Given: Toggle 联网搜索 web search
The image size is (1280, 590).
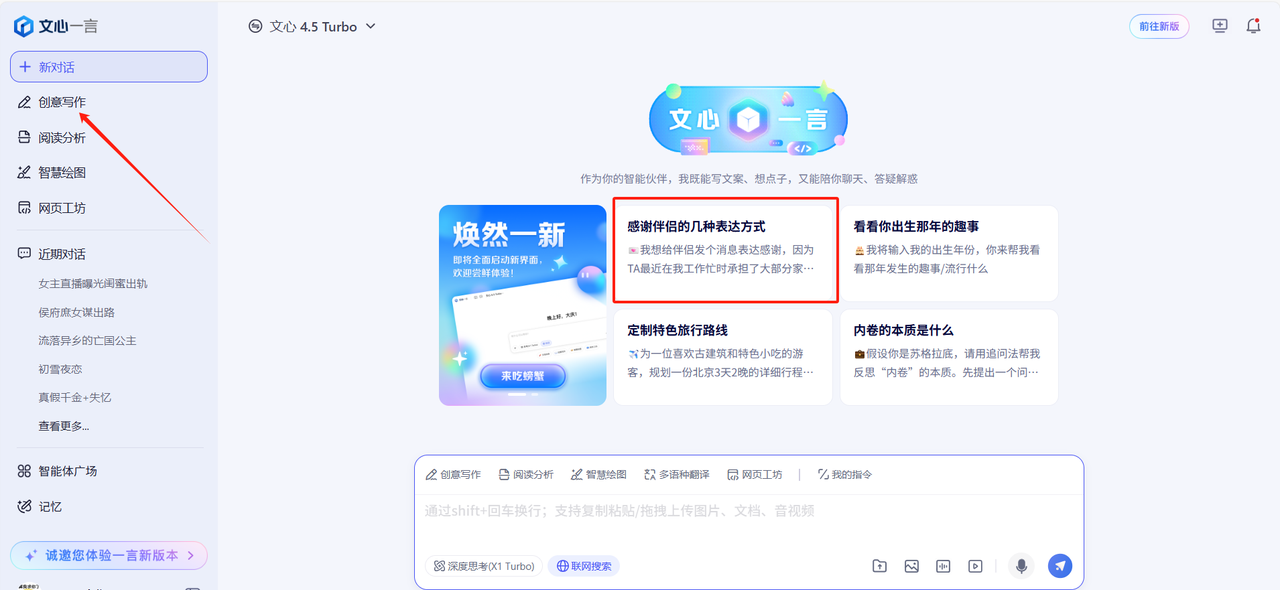Looking at the screenshot, I should pos(584,566).
